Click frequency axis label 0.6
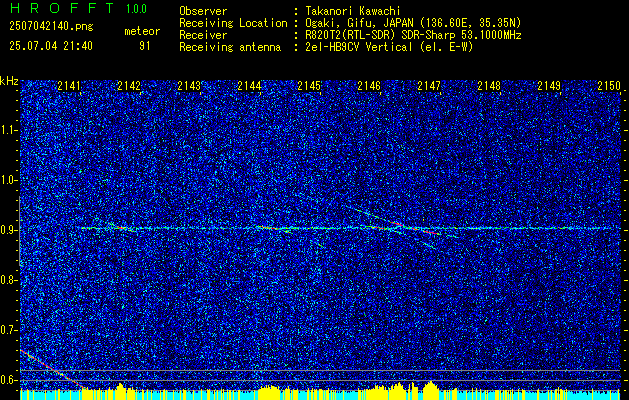 coord(8,380)
